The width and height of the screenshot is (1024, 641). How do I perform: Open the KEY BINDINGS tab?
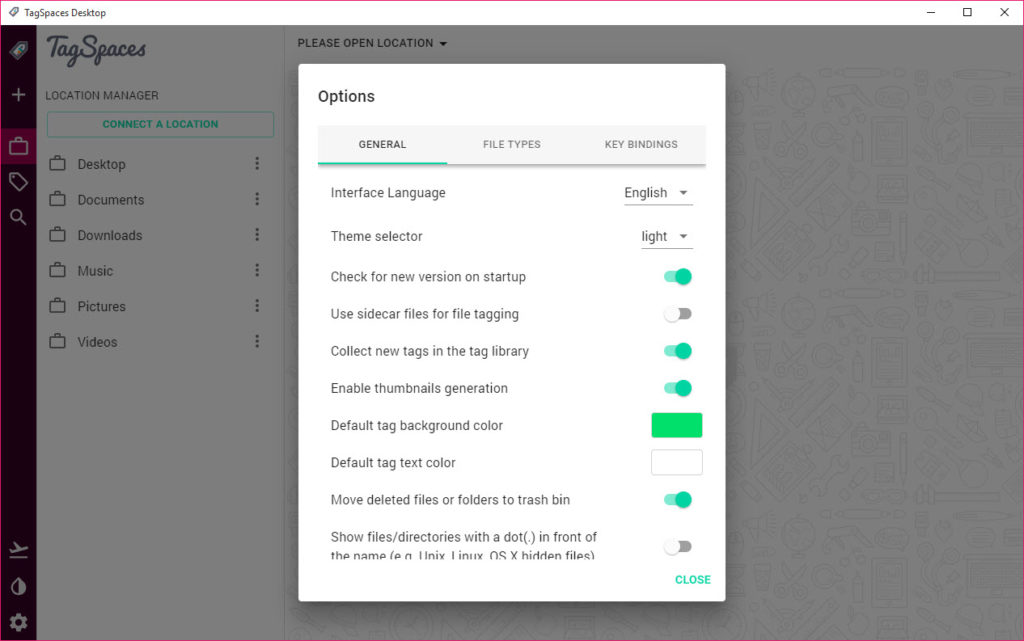click(640, 144)
